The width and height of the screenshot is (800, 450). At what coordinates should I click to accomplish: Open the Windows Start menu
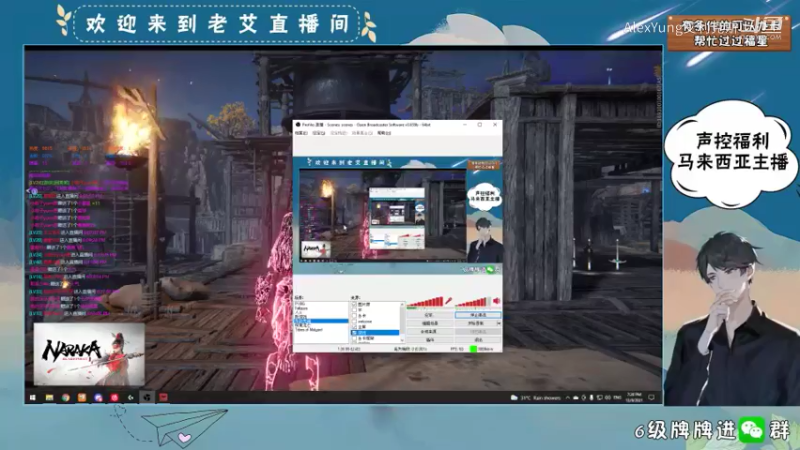tap(33, 397)
